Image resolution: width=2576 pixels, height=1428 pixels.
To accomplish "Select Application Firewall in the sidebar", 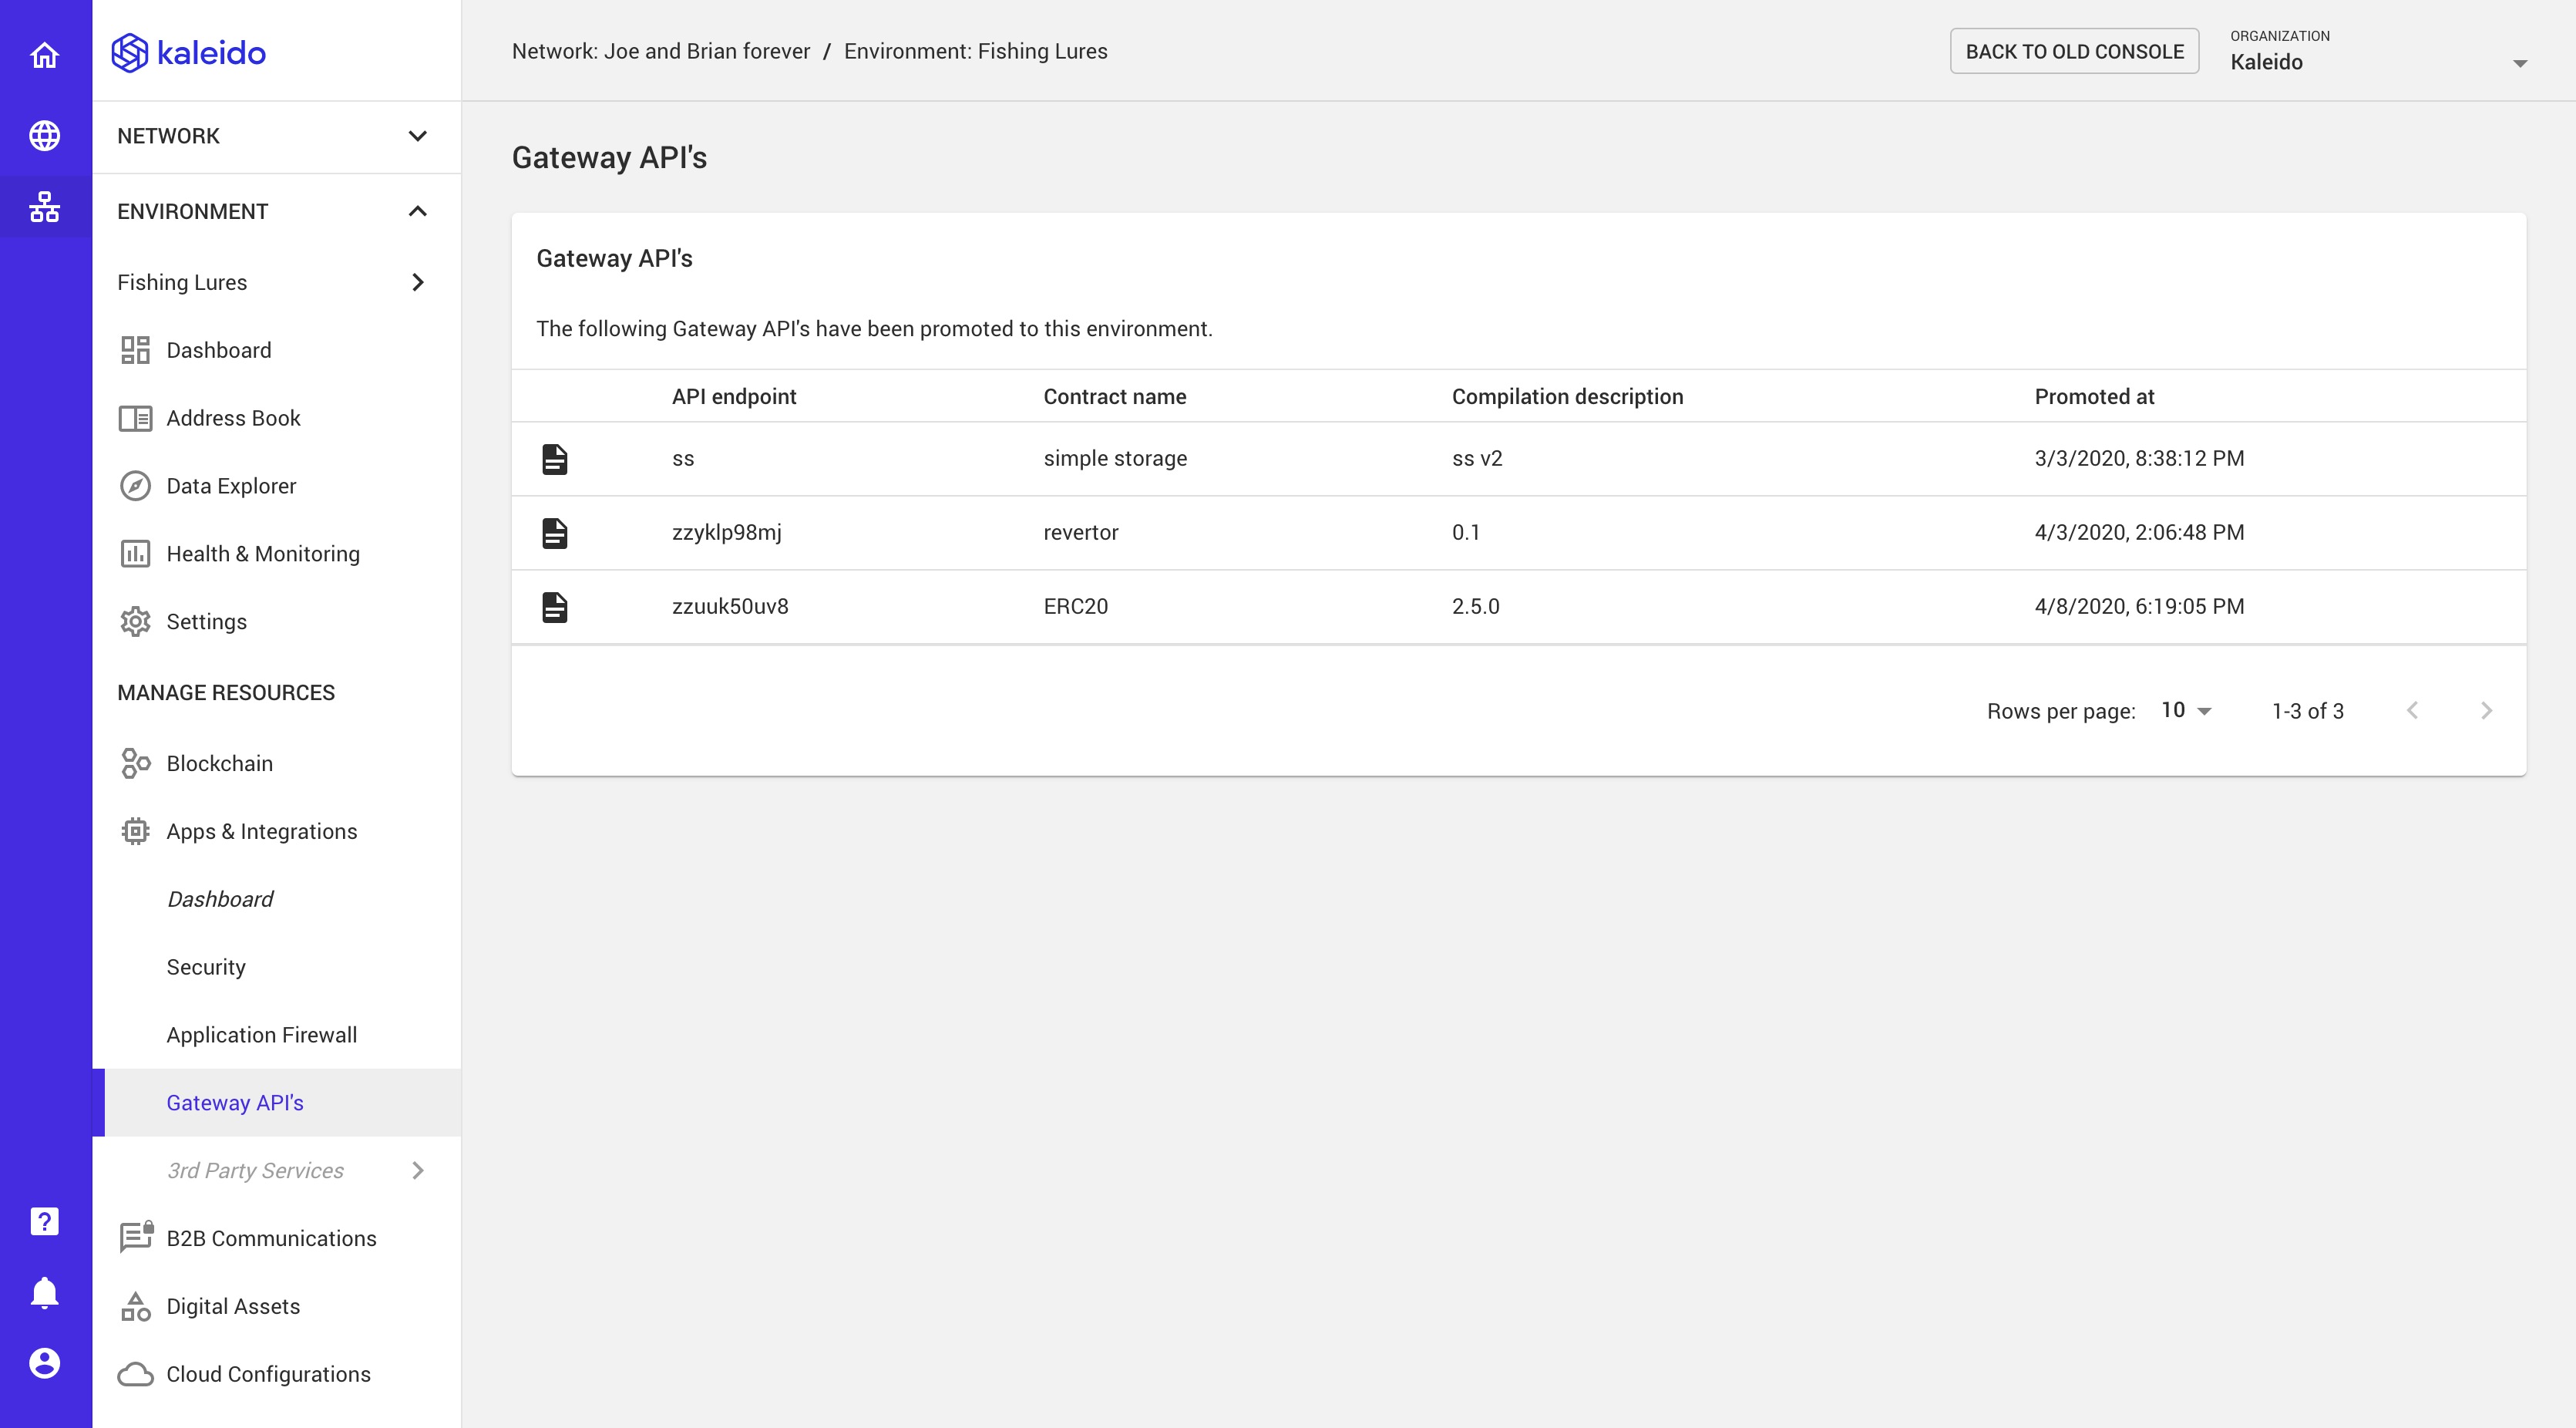I will (262, 1035).
